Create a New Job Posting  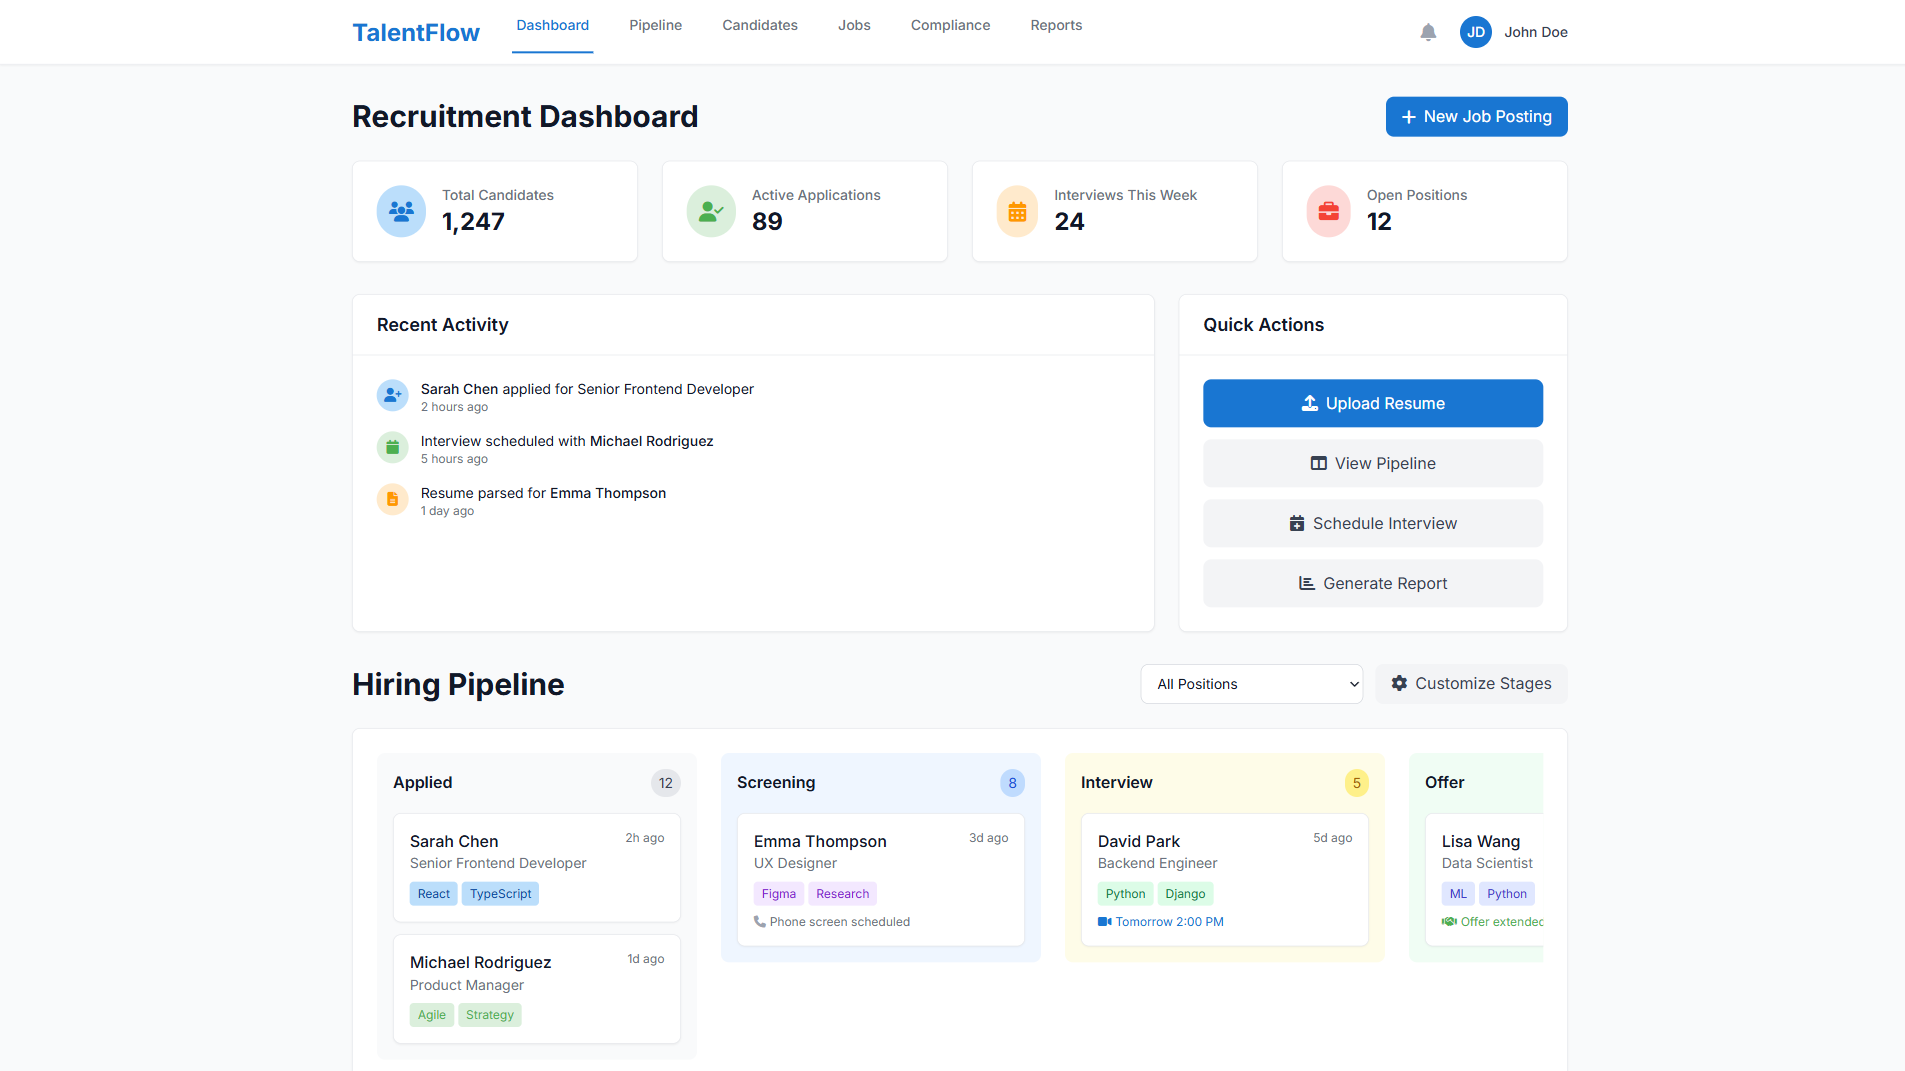click(1476, 116)
